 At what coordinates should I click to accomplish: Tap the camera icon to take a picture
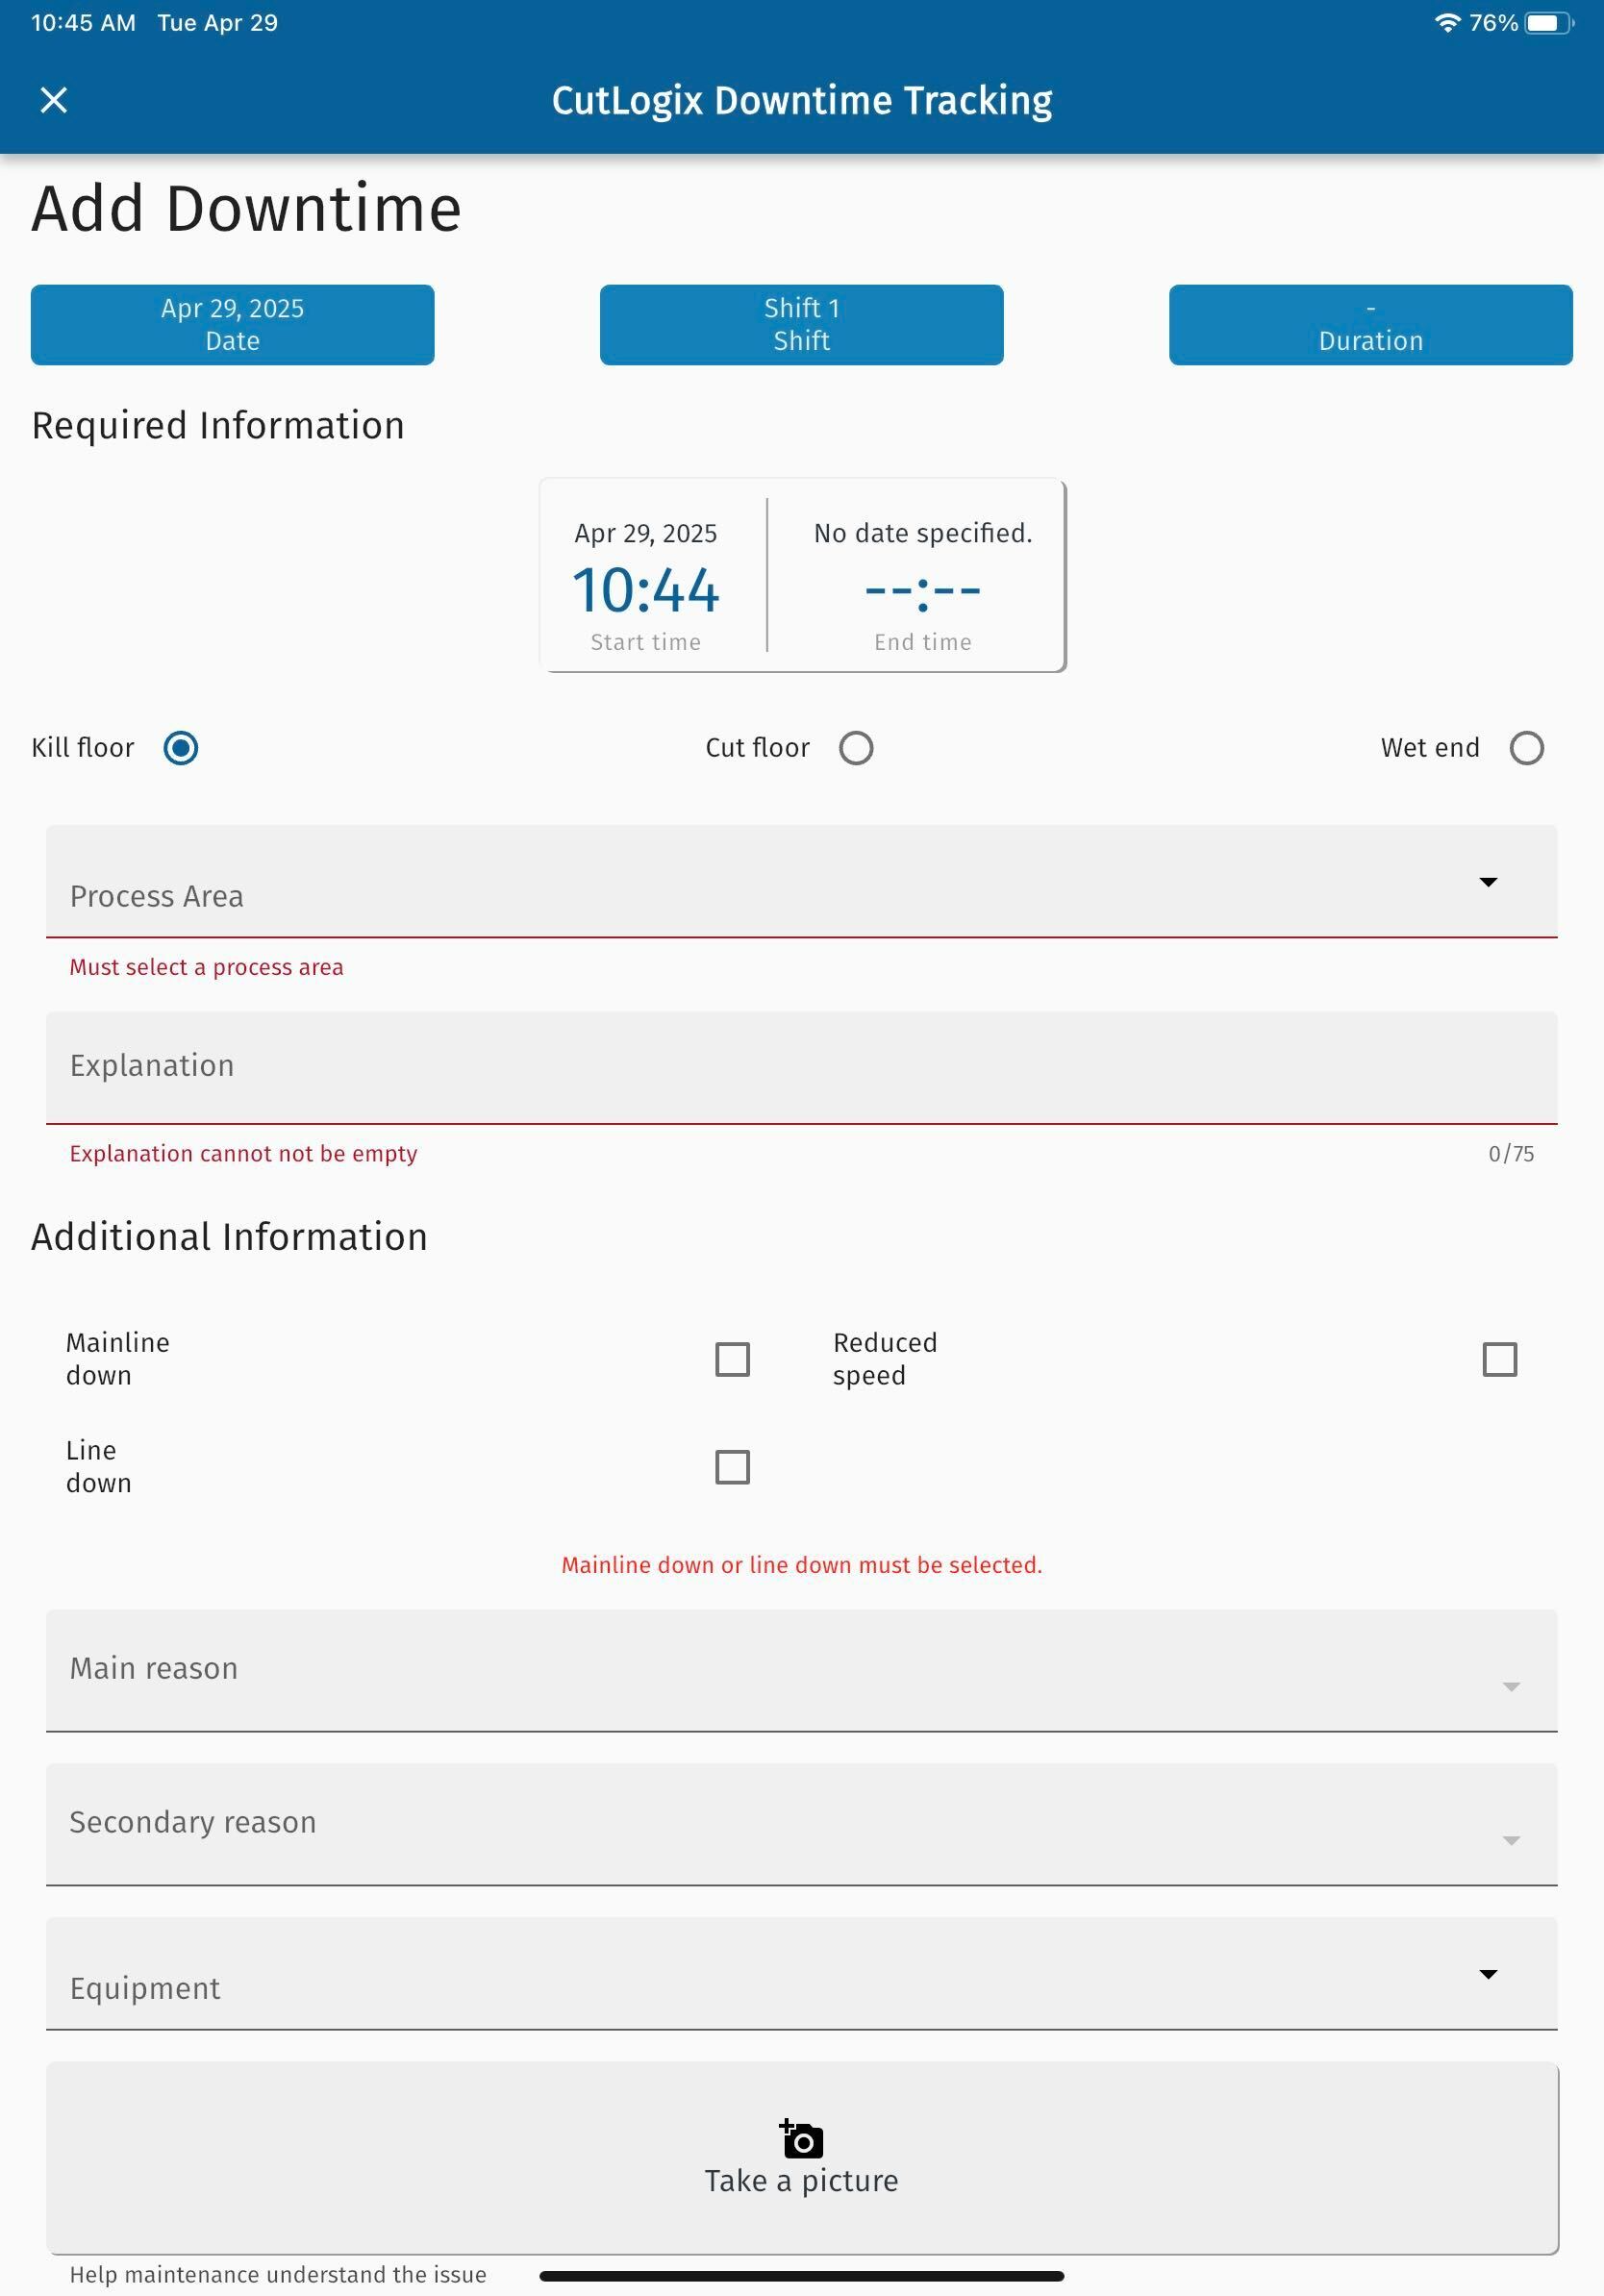(801, 2140)
